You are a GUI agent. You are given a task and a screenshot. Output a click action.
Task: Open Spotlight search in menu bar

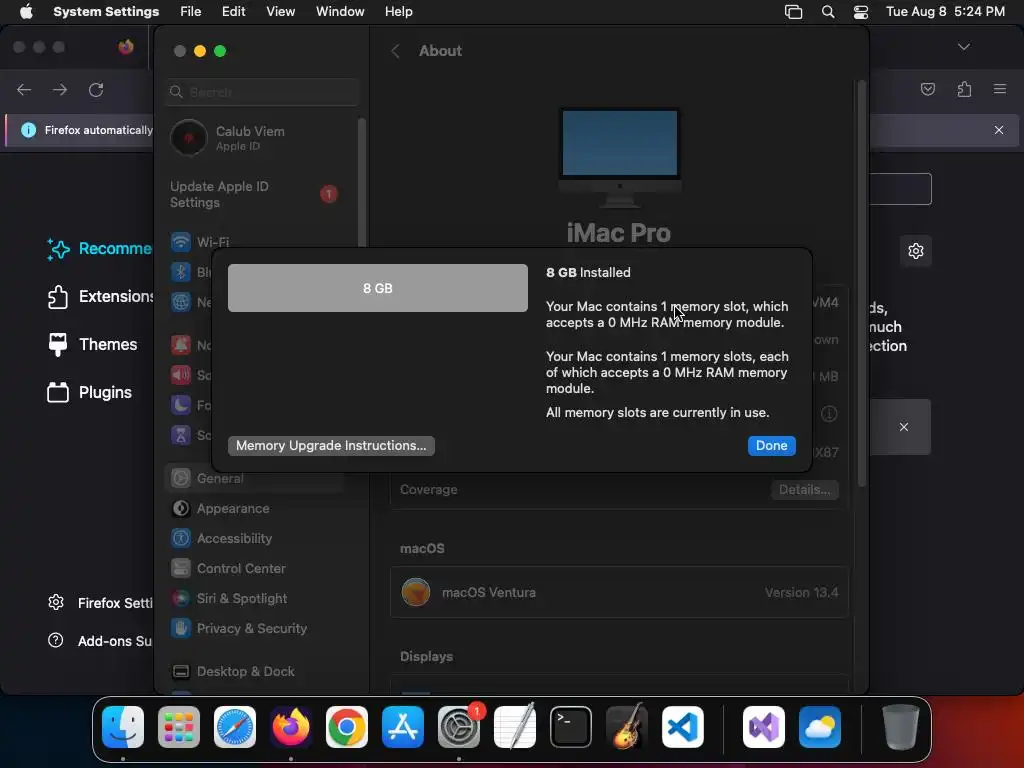[827, 12]
